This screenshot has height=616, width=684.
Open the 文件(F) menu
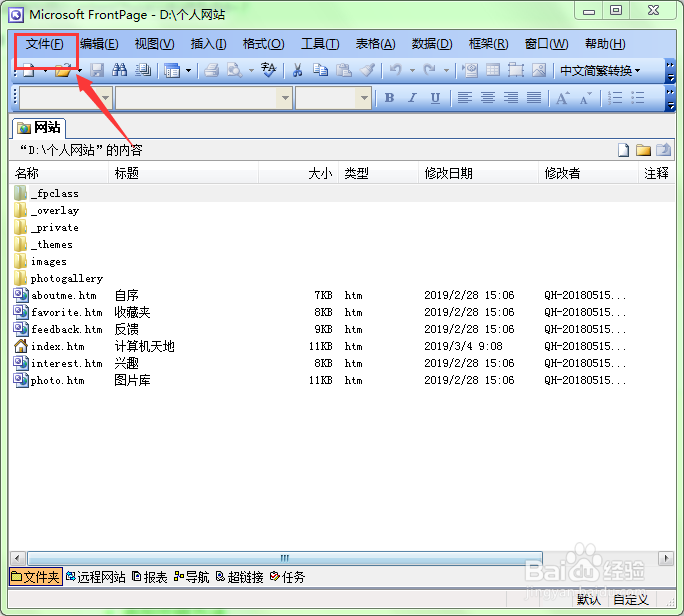(x=44, y=44)
